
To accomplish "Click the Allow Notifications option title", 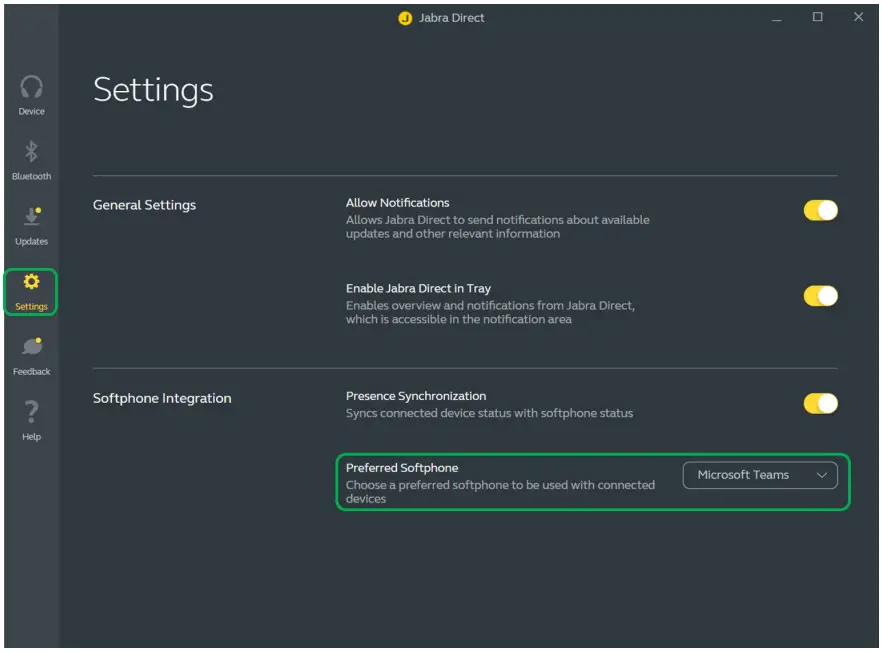I will (x=397, y=203).
